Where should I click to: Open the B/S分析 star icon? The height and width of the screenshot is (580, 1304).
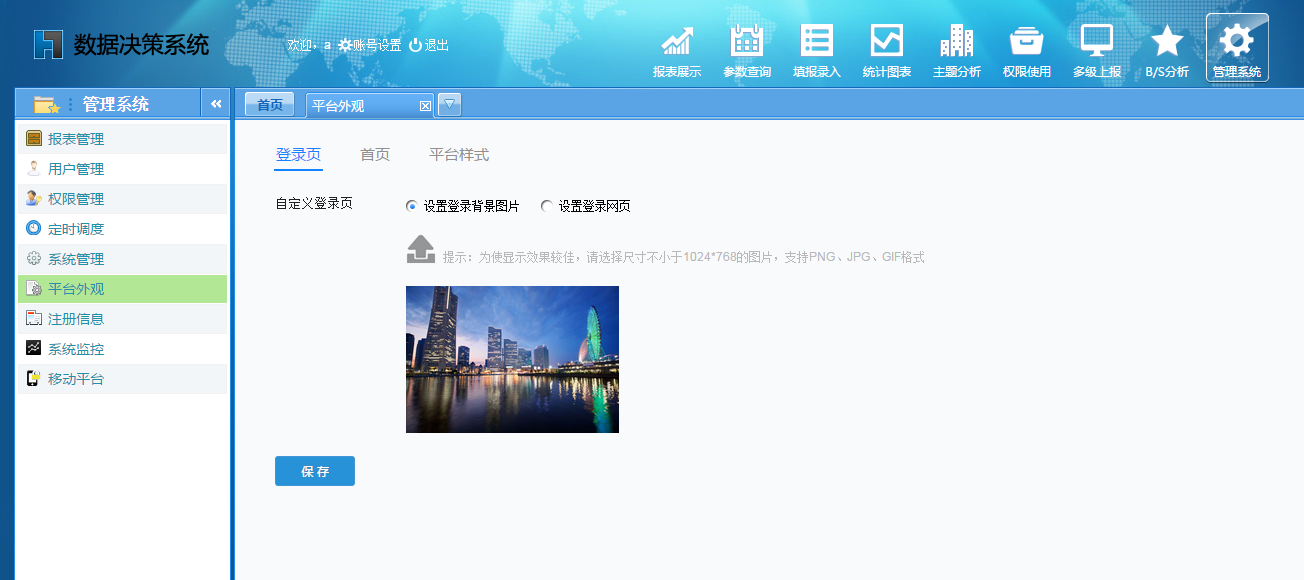[x=1167, y=40]
